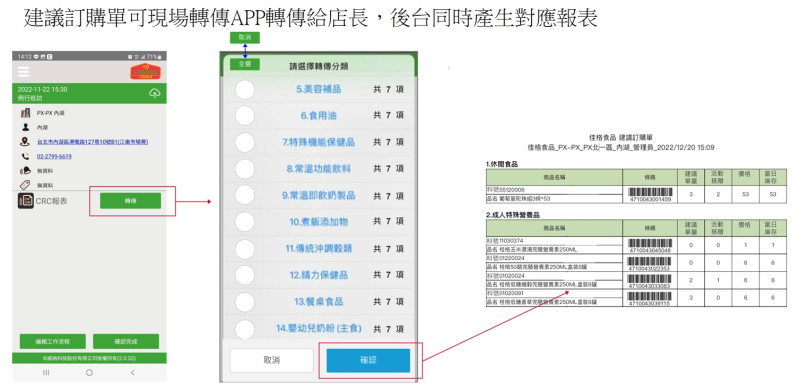Click the Standard Foods logo at top right

(x=145, y=71)
